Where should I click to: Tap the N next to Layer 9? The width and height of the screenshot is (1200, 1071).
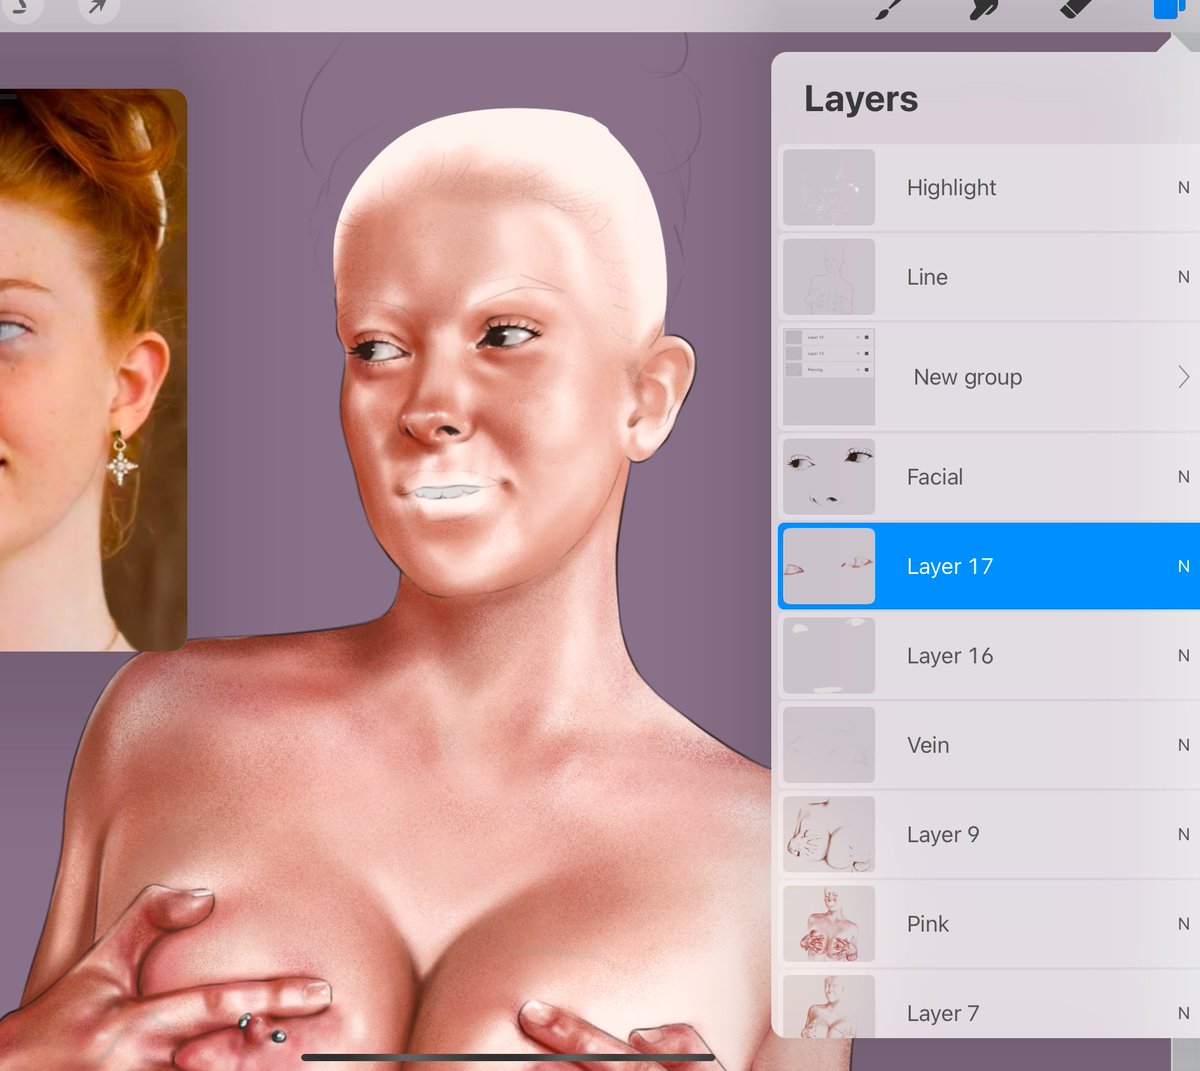(1183, 834)
